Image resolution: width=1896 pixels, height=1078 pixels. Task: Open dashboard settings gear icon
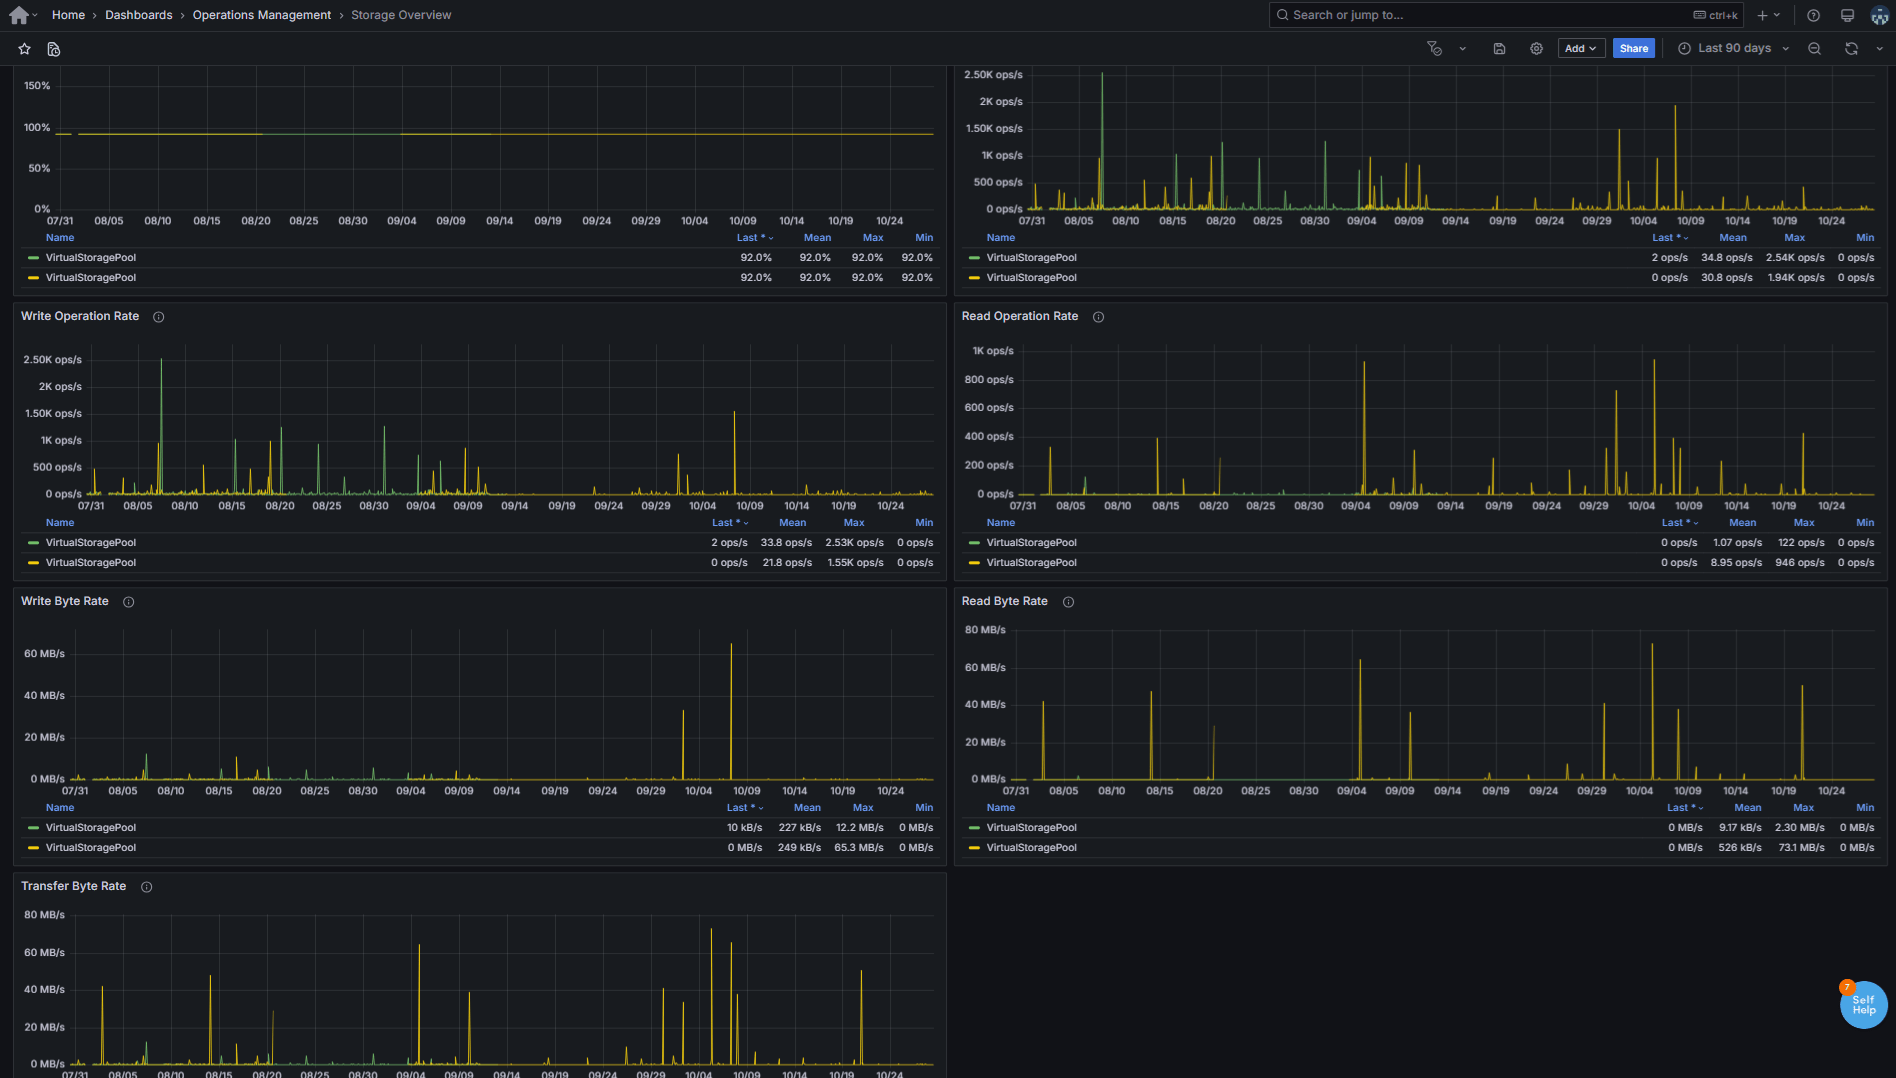click(x=1536, y=49)
